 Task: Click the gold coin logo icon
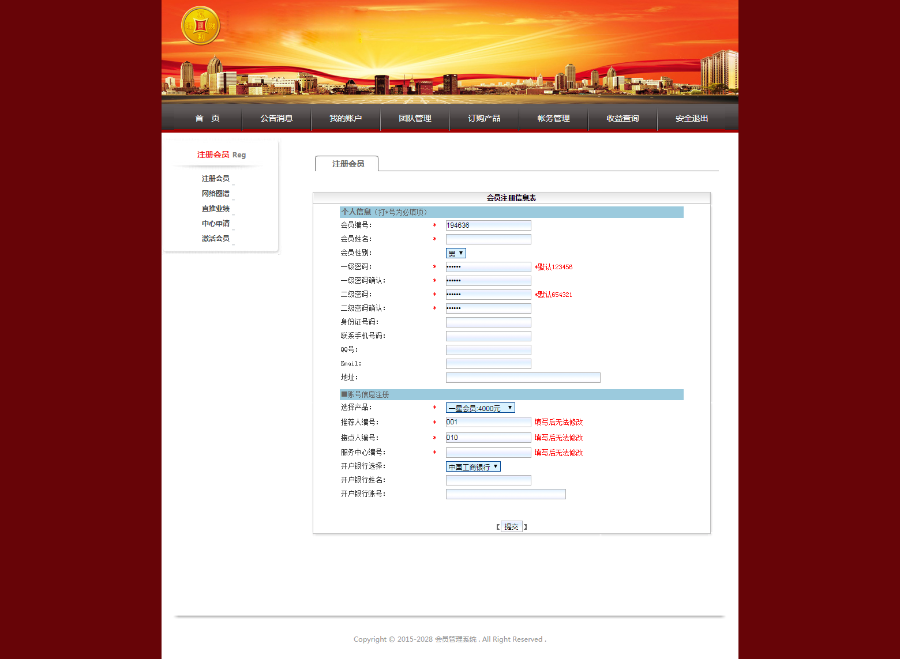[x=199, y=26]
